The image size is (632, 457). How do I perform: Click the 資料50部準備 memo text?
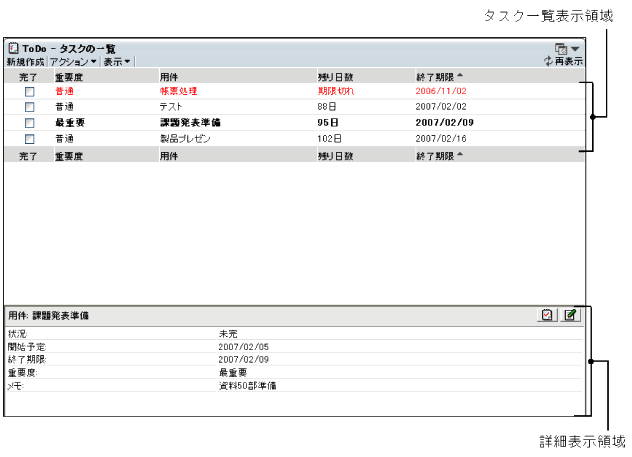pyautogui.click(x=247, y=386)
